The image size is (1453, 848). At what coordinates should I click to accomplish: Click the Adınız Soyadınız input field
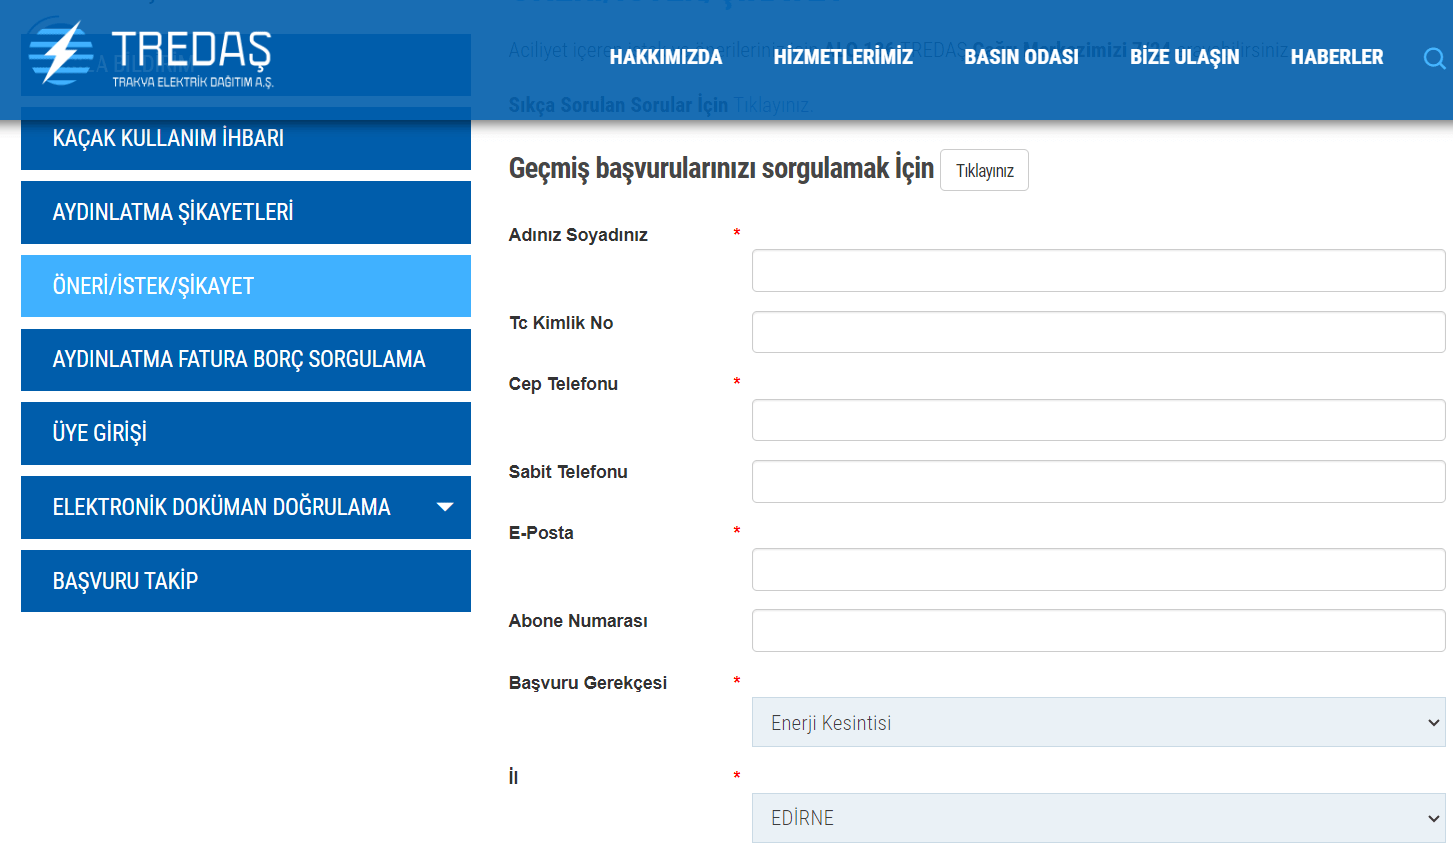point(1097,270)
